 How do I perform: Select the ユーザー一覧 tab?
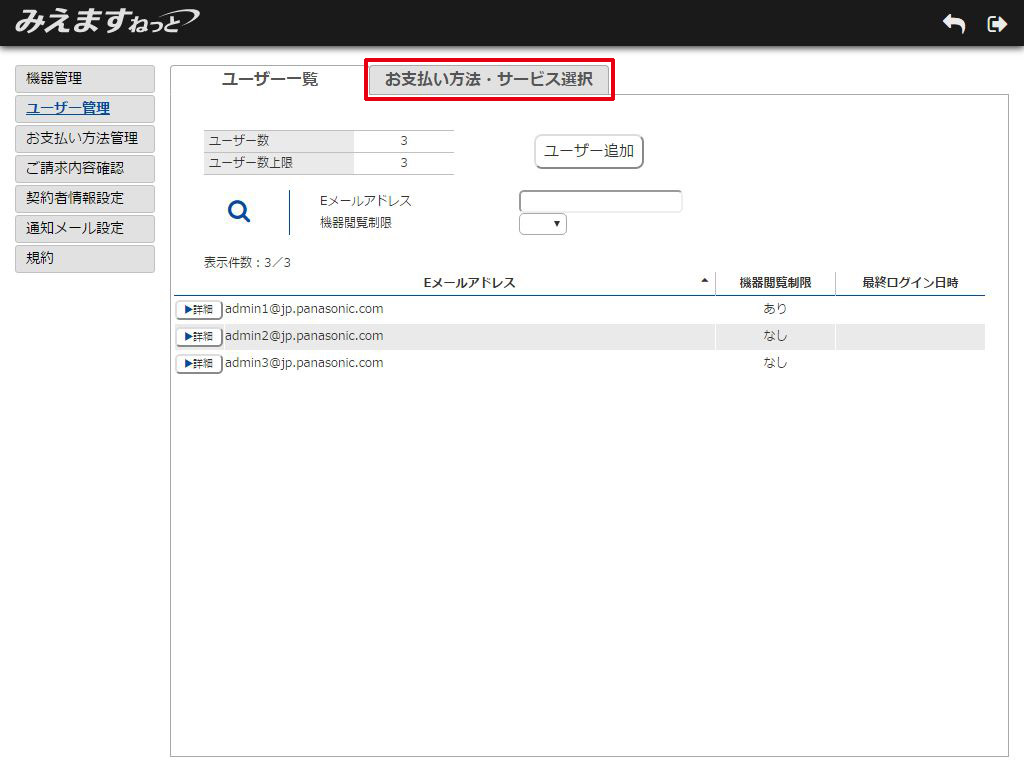[x=270, y=80]
